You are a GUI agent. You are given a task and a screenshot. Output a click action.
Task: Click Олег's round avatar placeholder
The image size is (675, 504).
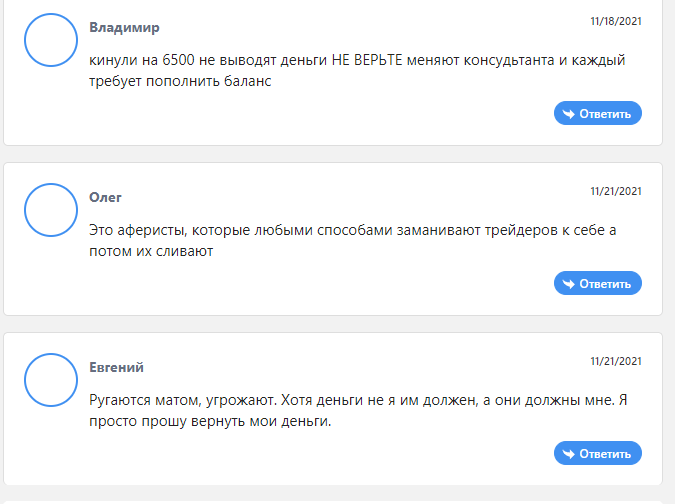tap(51, 210)
